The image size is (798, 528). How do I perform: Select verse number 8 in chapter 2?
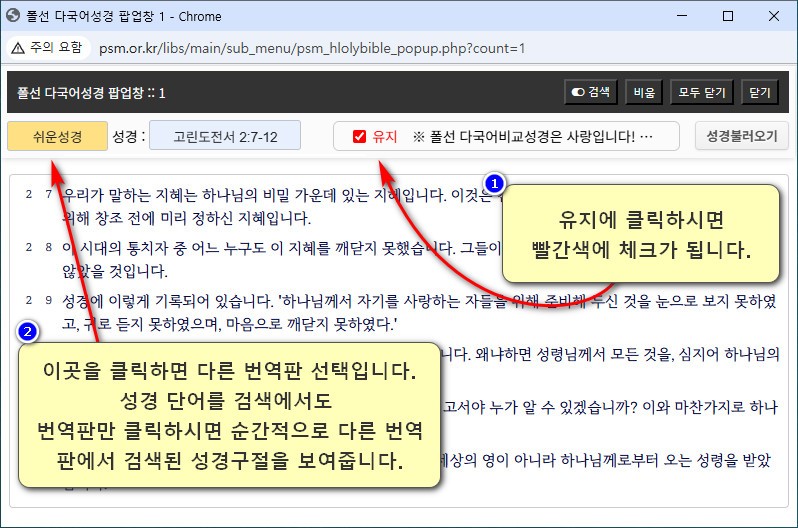(48, 247)
